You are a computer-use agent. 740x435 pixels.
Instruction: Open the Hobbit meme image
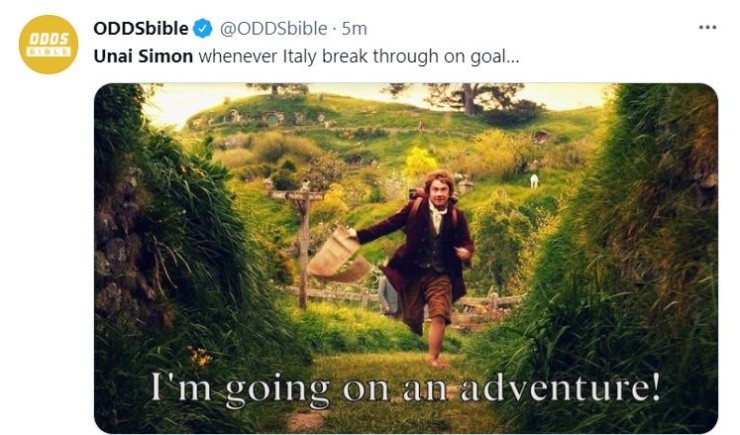(406, 258)
